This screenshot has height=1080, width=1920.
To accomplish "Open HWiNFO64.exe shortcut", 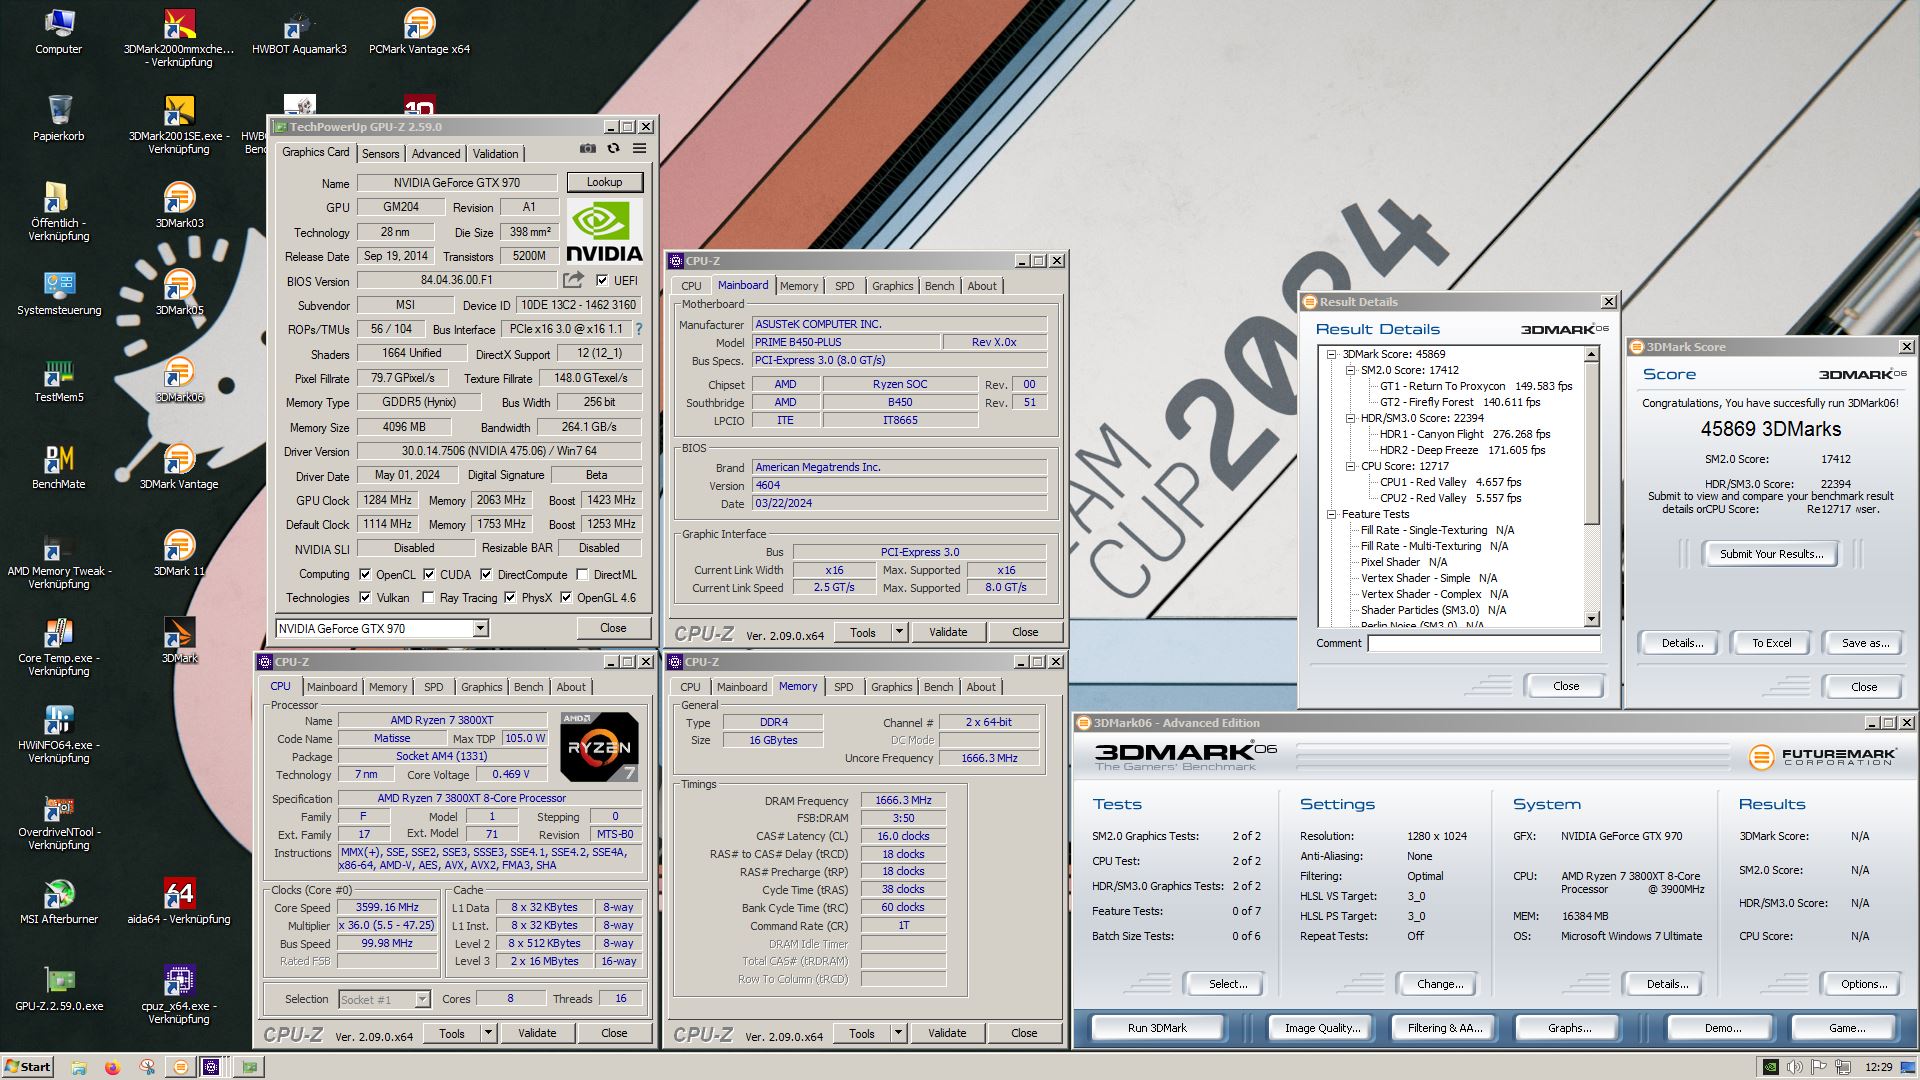I will [x=58, y=734].
